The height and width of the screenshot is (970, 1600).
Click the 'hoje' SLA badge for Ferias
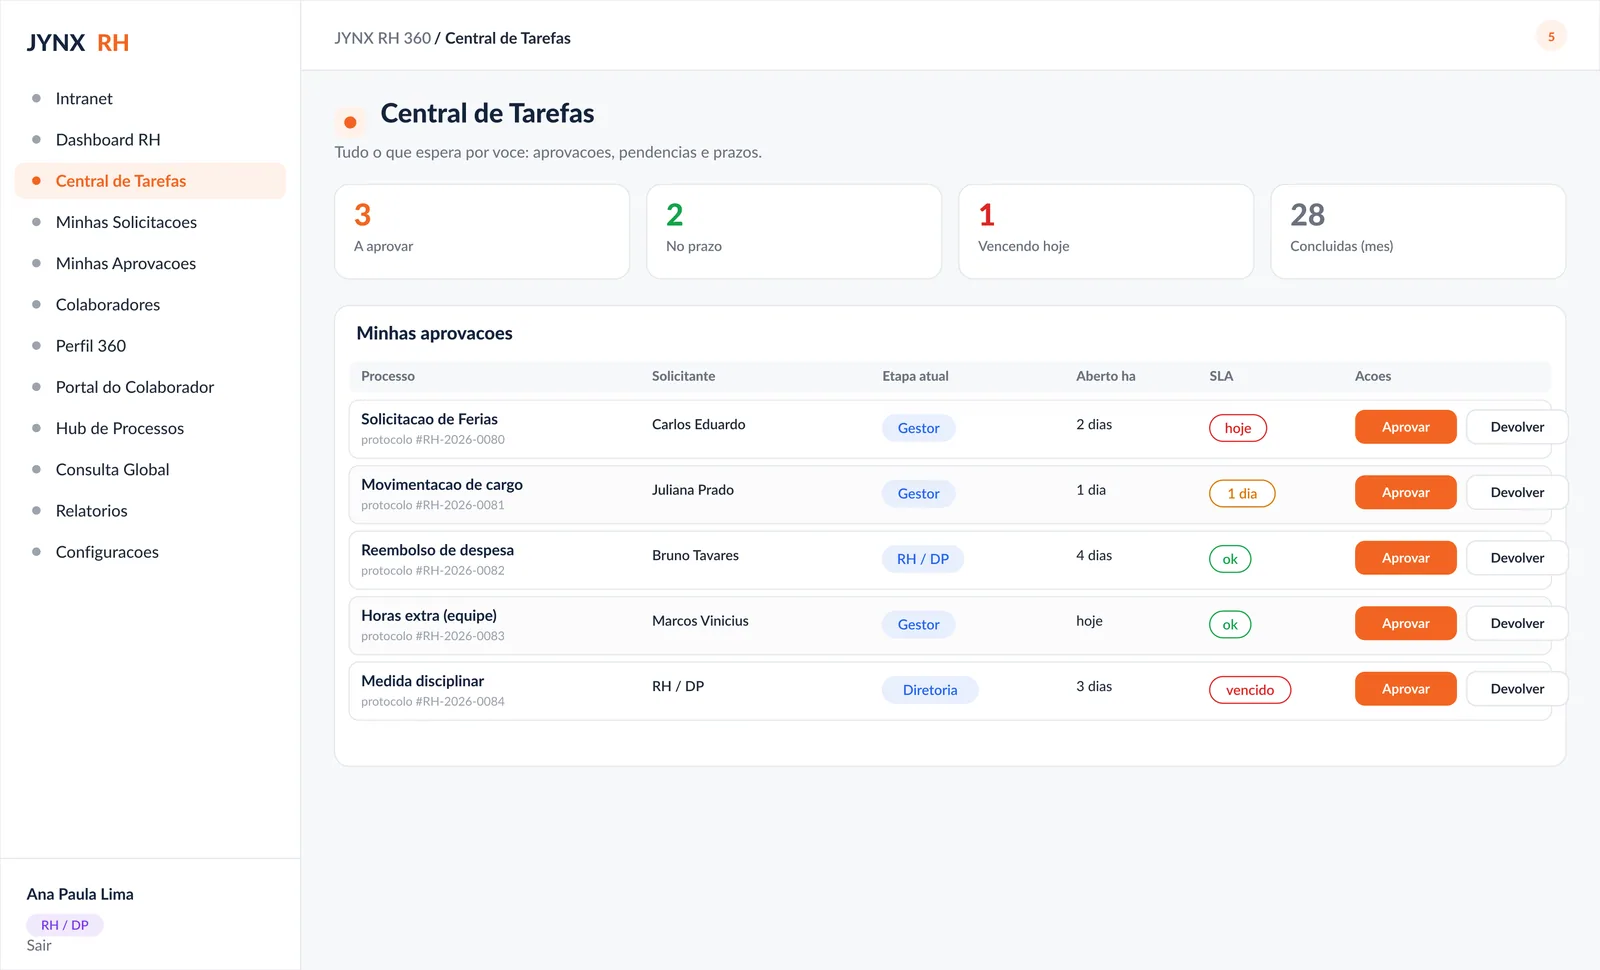pos(1238,428)
